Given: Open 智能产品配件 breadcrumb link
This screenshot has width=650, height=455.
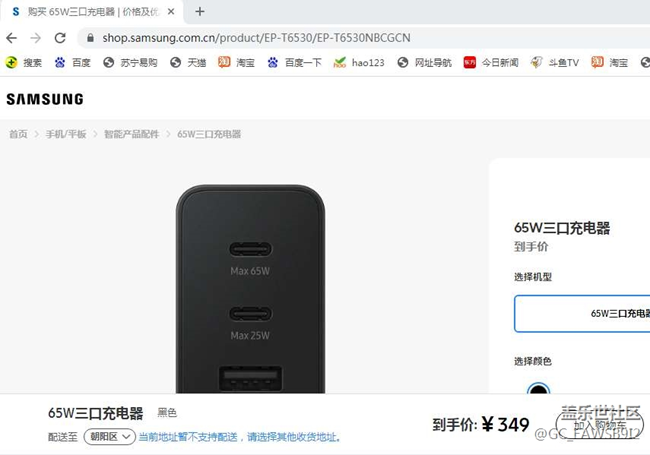Looking at the screenshot, I should (x=131, y=134).
